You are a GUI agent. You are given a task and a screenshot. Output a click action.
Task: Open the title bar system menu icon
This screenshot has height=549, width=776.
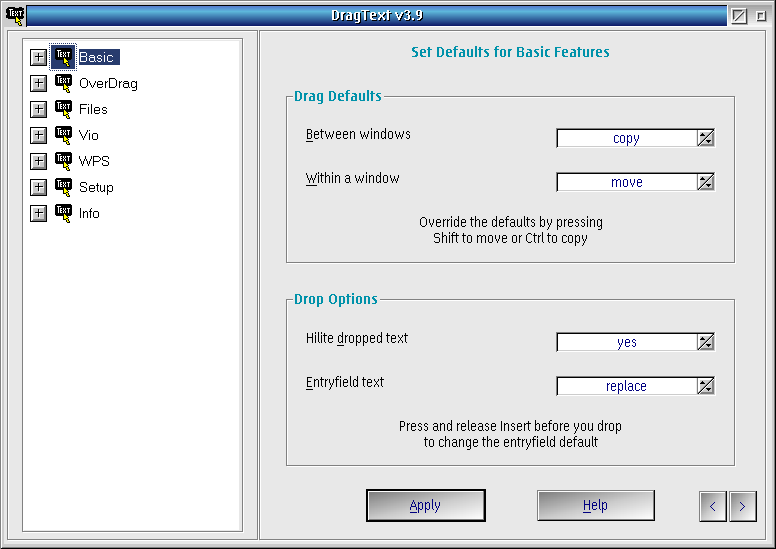point(15,15)
